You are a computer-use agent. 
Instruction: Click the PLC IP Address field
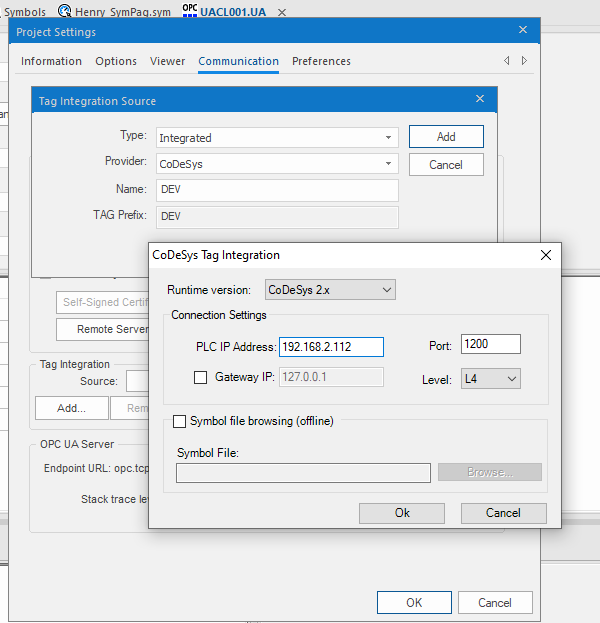click(x=331, y=347)
